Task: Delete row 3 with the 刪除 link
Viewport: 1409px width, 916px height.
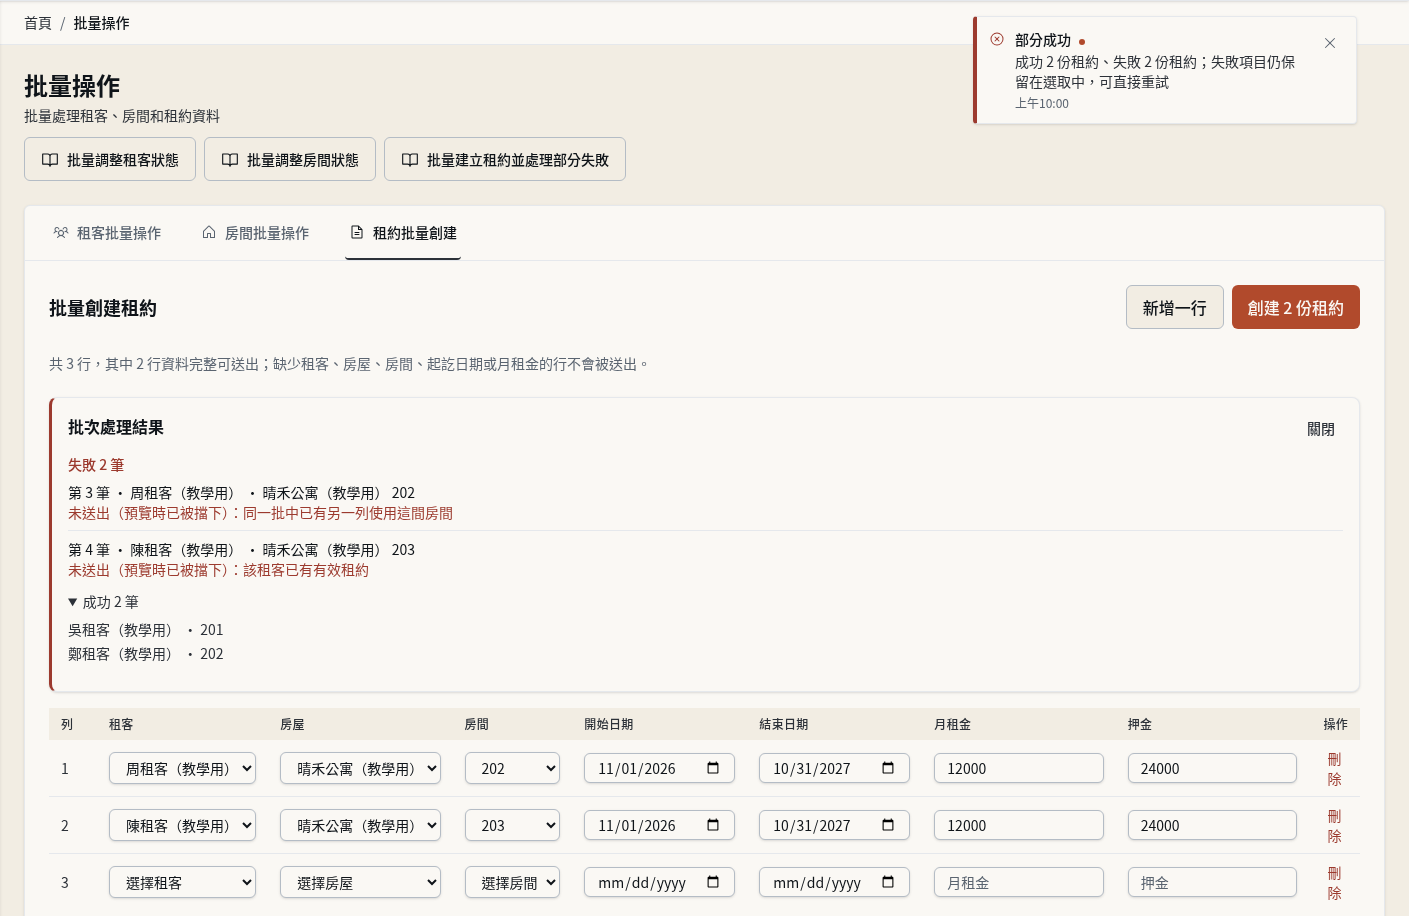Action: [x=1334, y=883]
